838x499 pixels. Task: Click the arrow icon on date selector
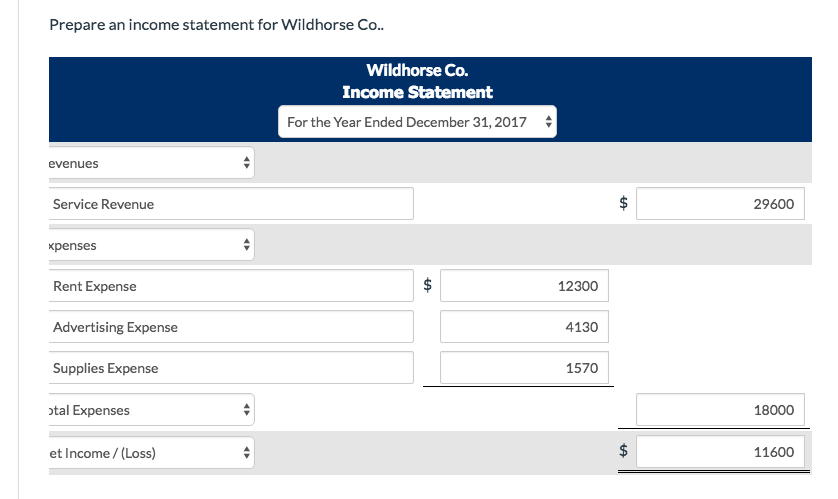(548, 122)
